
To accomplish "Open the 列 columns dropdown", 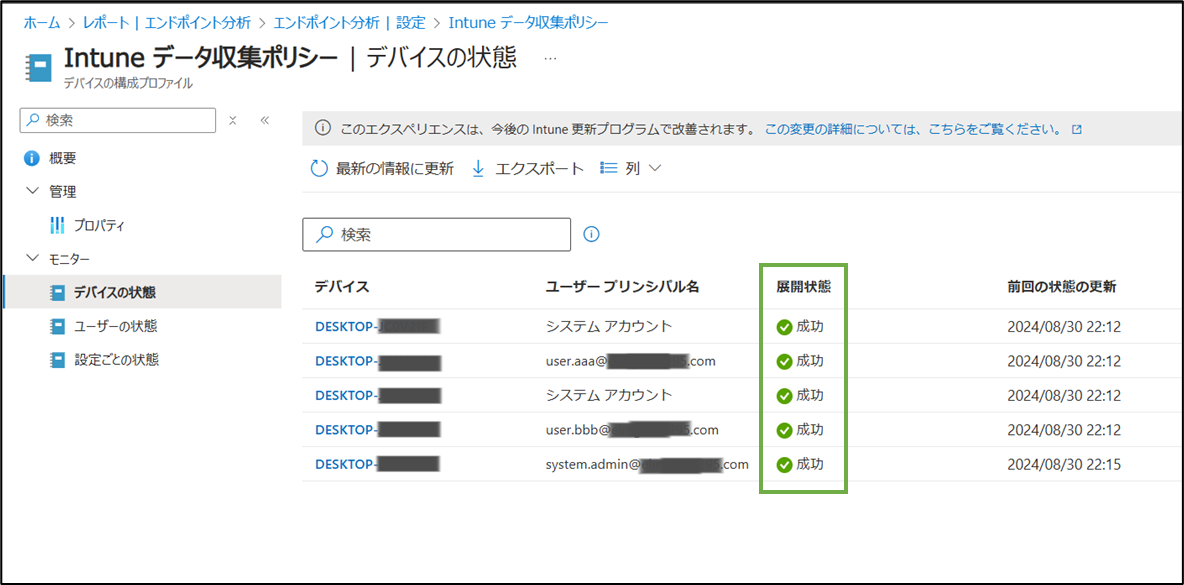I will coord(631,169).
